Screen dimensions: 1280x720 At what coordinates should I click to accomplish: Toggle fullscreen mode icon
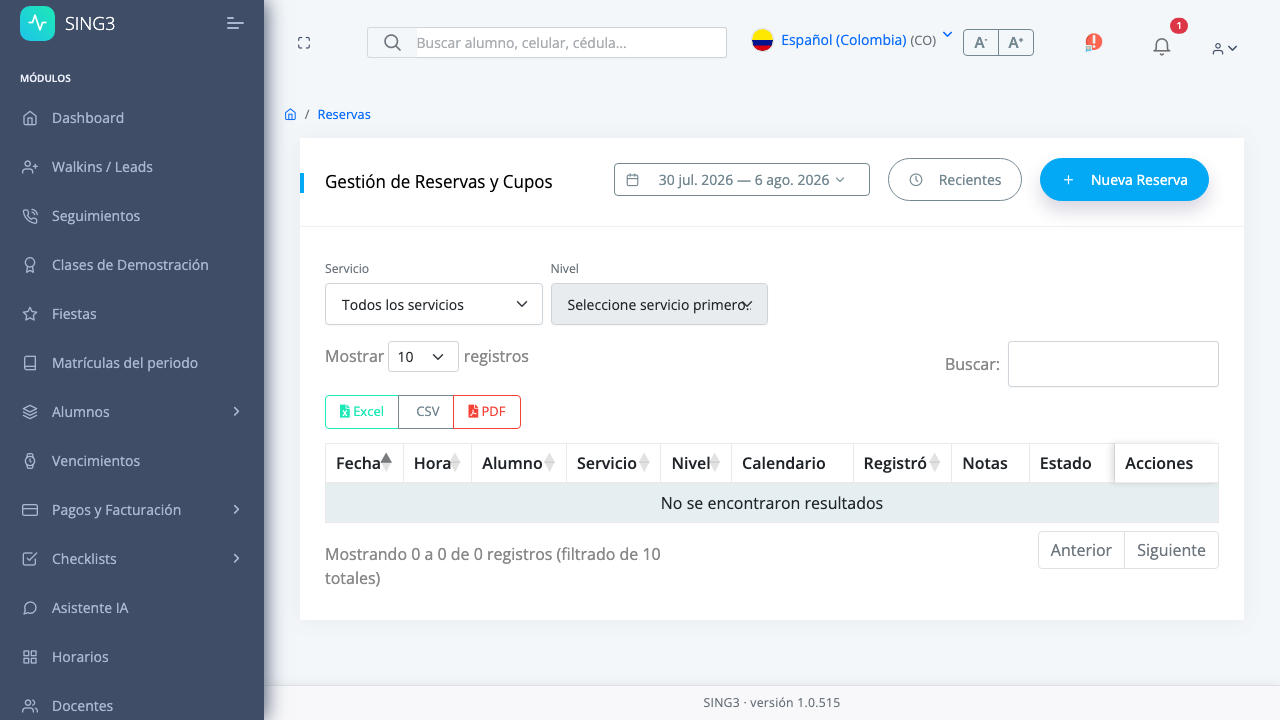pyautogui.click(x=304, y=43)
